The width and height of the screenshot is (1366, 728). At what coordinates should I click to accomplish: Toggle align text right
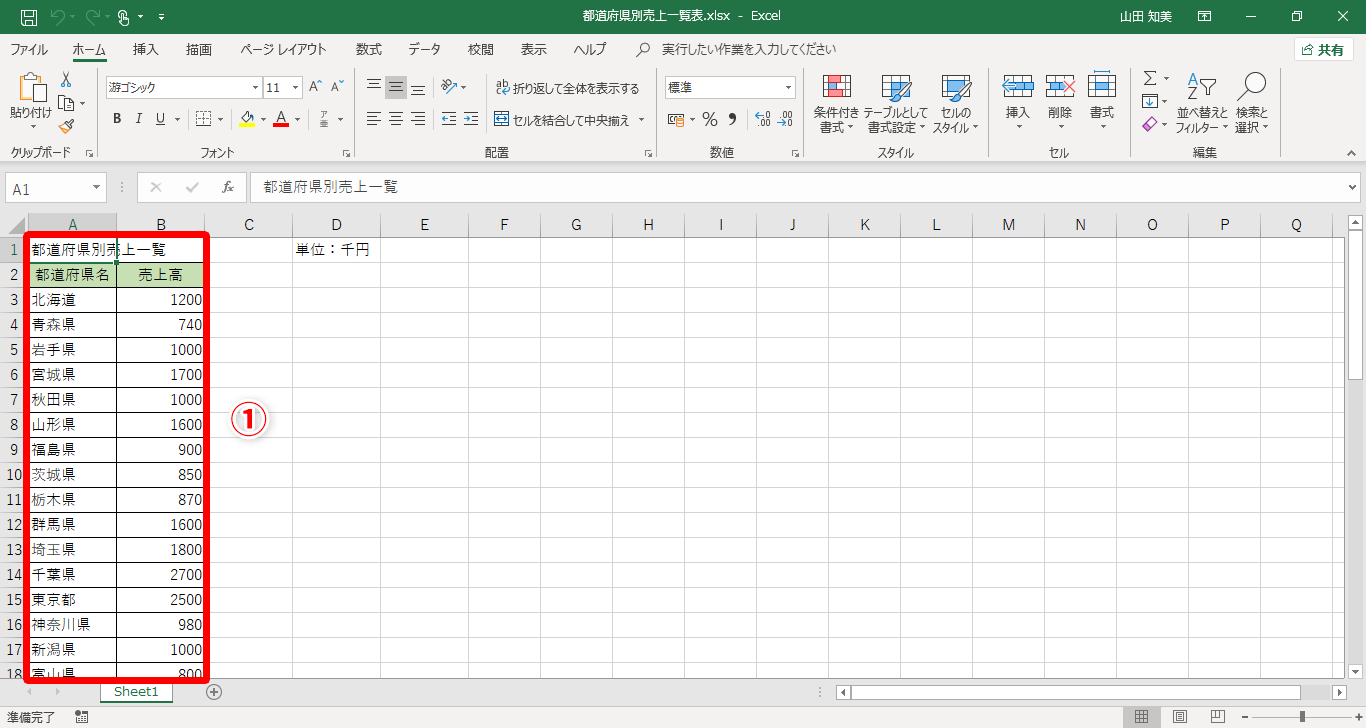418,119
